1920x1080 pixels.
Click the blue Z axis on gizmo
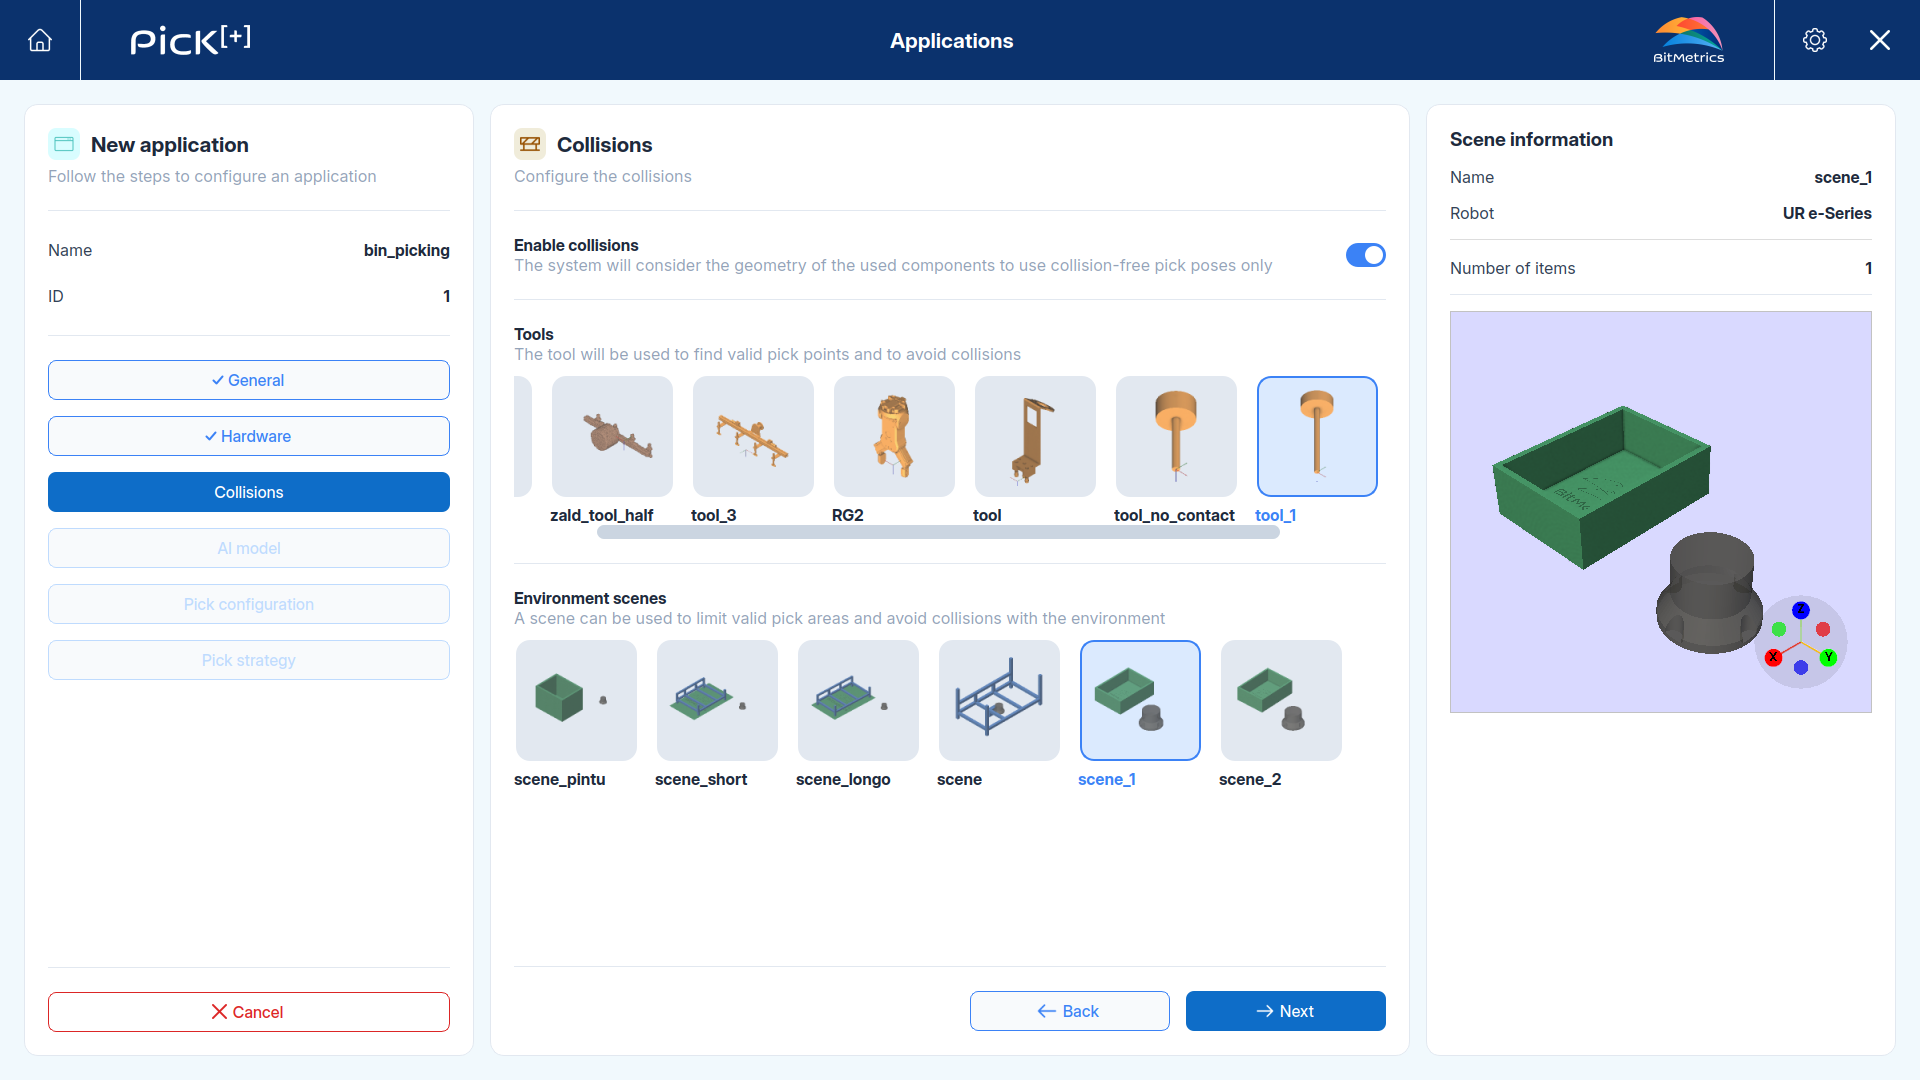pos(1801,610)
